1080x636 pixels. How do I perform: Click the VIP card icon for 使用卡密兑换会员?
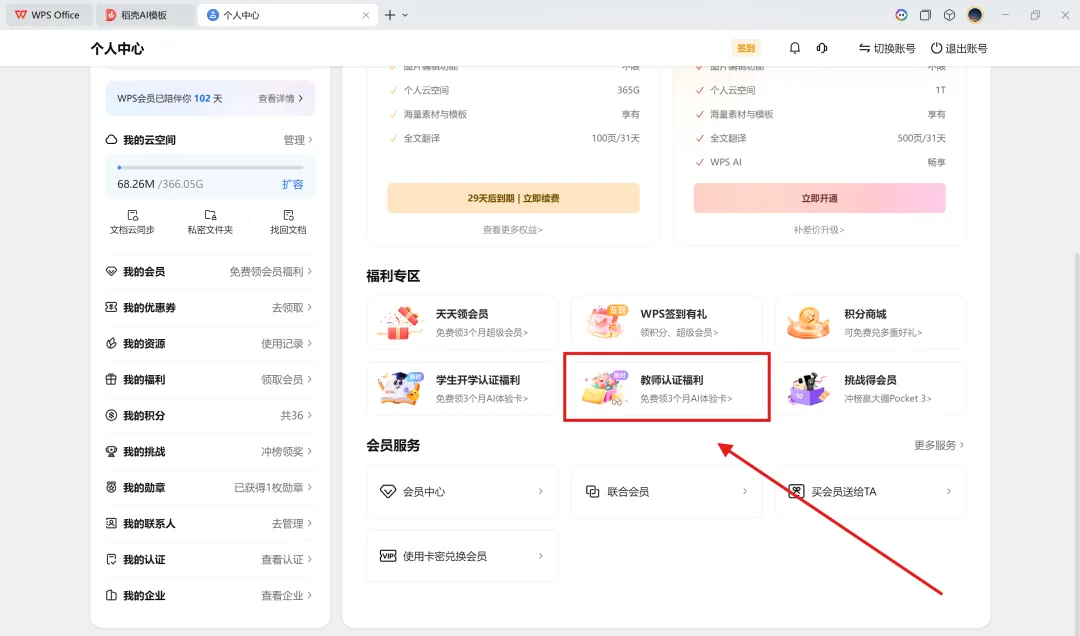click(x=388, y=555)
